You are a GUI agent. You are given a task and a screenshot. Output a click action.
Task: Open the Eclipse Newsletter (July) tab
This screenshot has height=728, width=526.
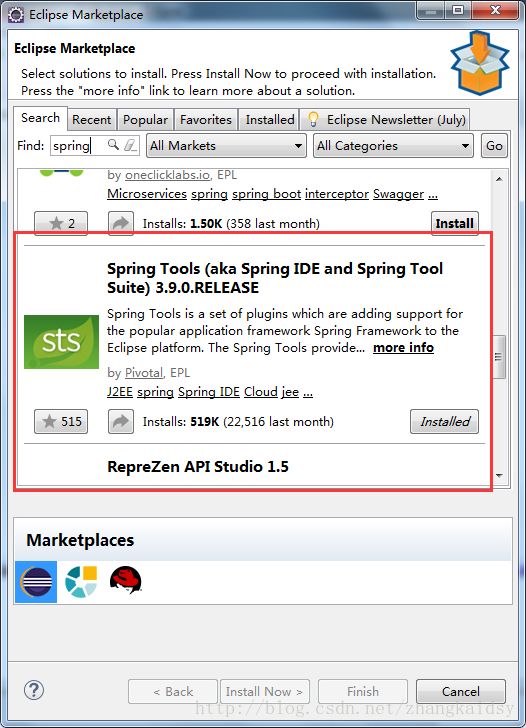385,120
